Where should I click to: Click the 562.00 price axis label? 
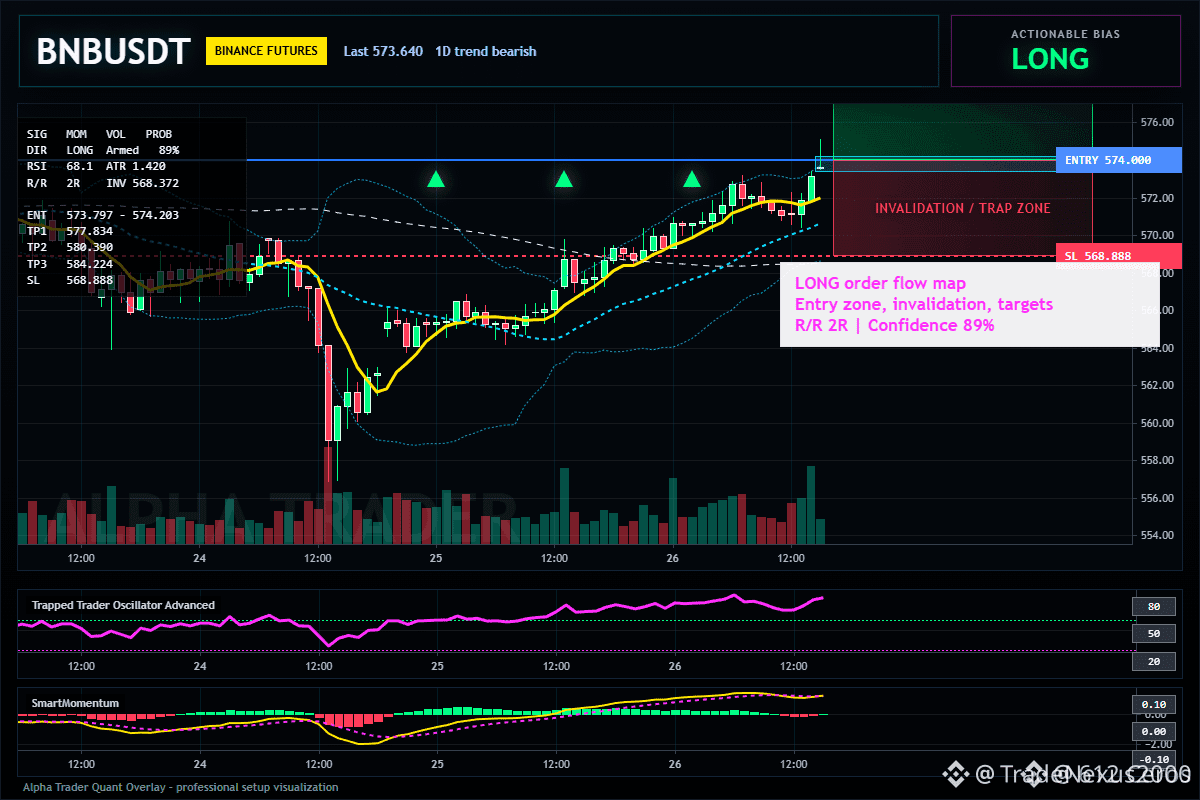[1157, 385]
